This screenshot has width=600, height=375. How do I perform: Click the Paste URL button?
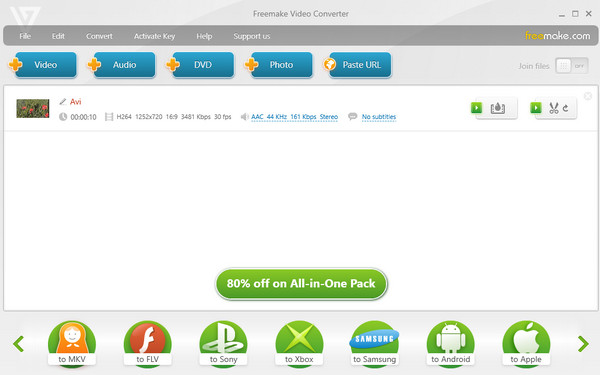click(358, 65)
